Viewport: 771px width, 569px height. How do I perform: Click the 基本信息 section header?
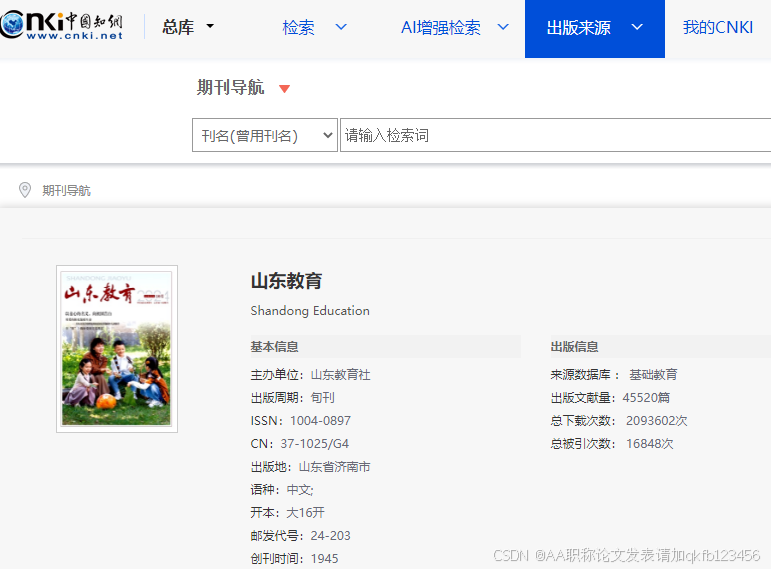click(x=274, y=347)
